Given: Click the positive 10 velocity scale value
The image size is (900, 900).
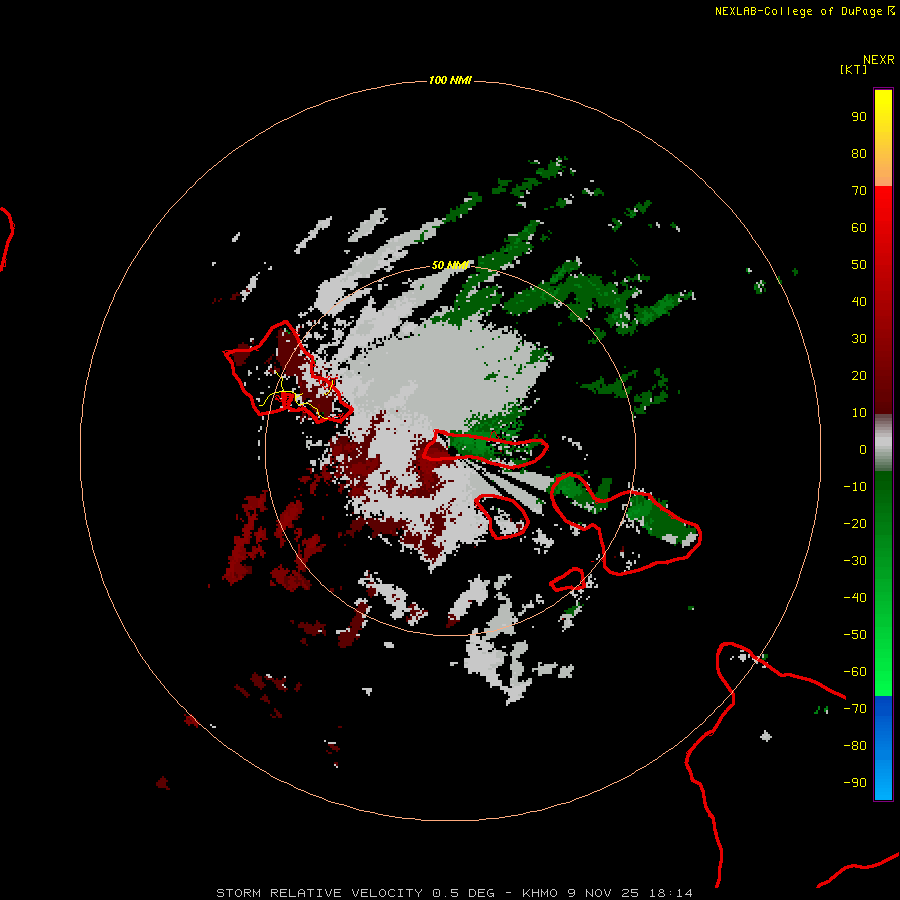Looking at the screenshot, I should coord(859,413).
